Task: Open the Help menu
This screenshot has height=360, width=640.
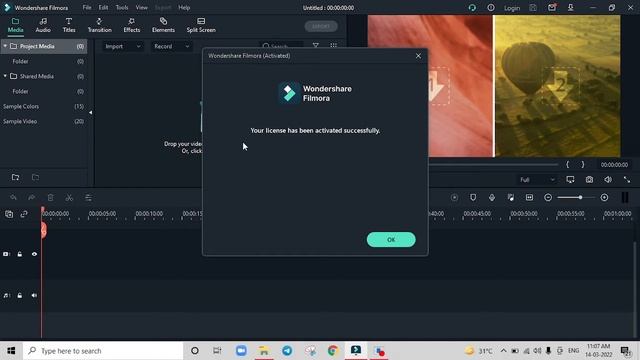Action: (184, 7)
